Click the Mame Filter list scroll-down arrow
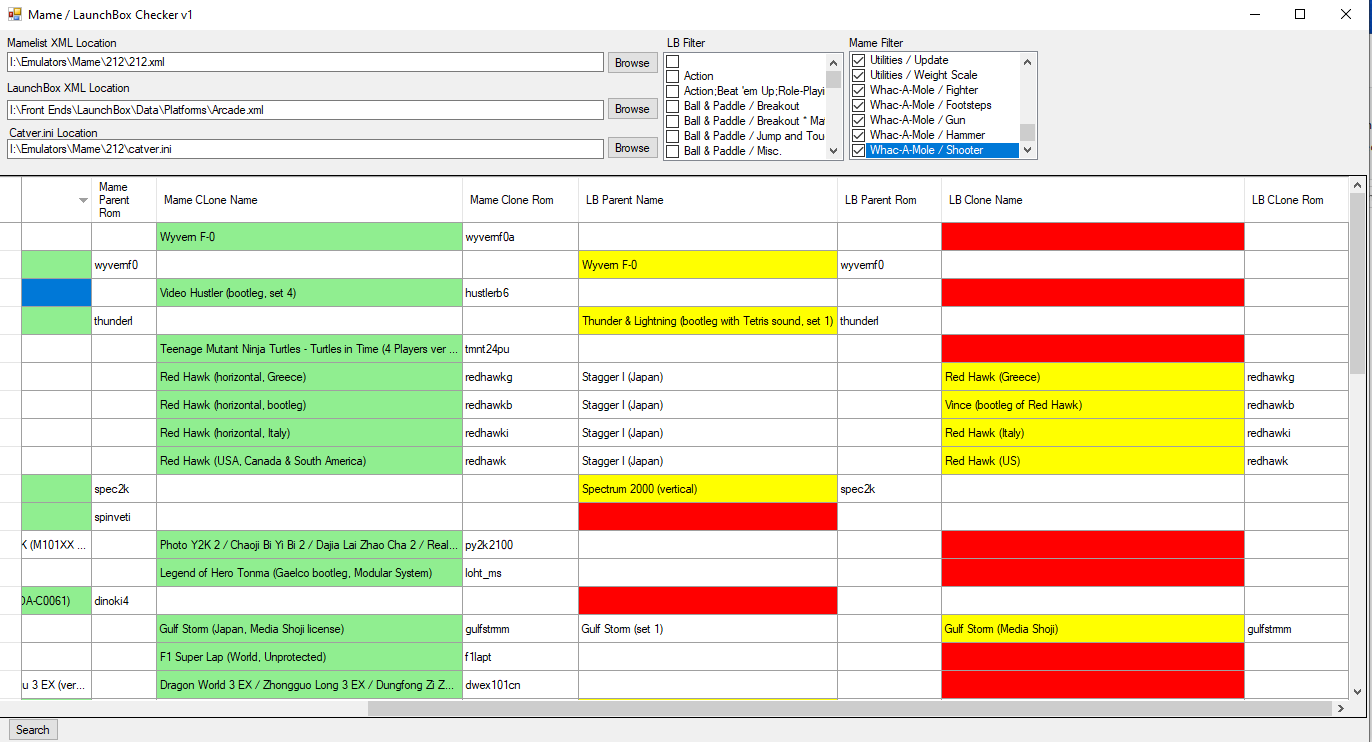Viewport: 1372px width, 742px height. click(1027, 150)
